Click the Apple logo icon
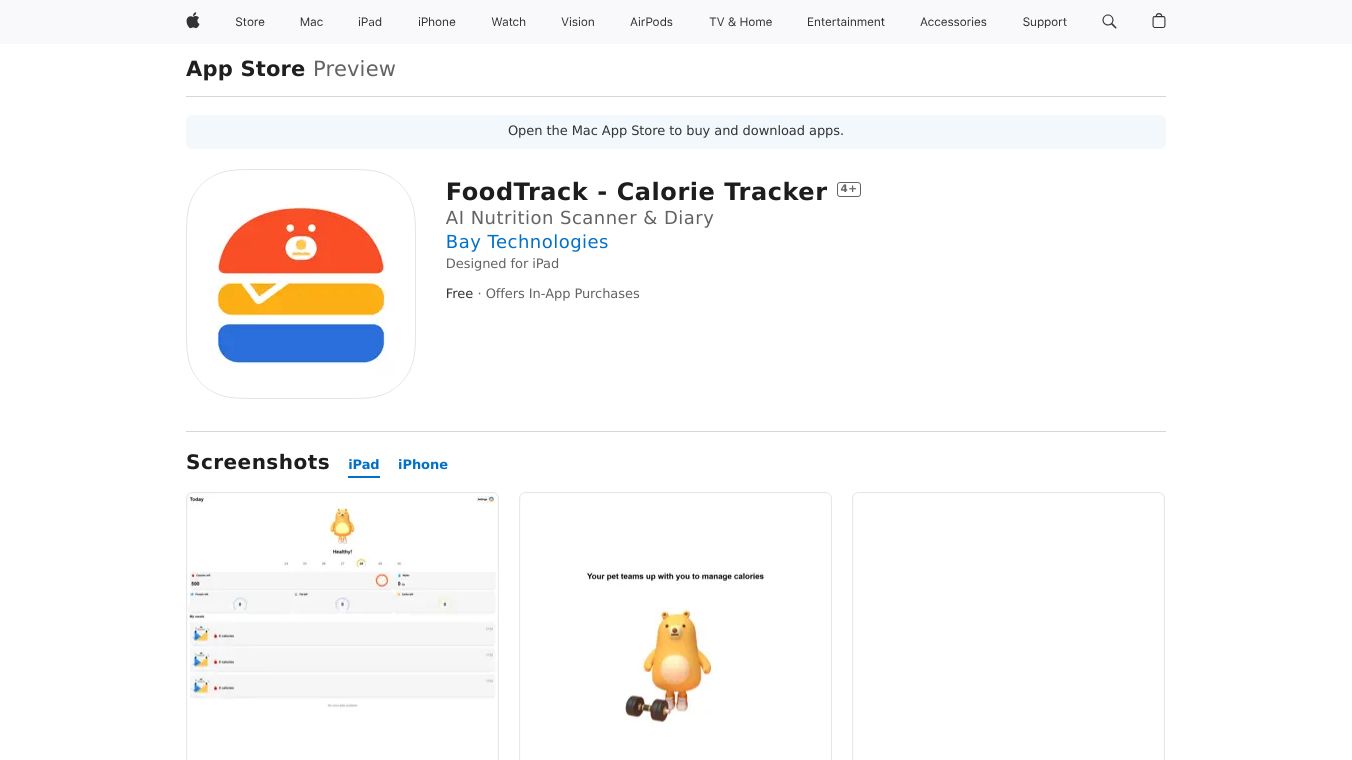The width and height of the screenshot is (1352, 760). point(193,21)
